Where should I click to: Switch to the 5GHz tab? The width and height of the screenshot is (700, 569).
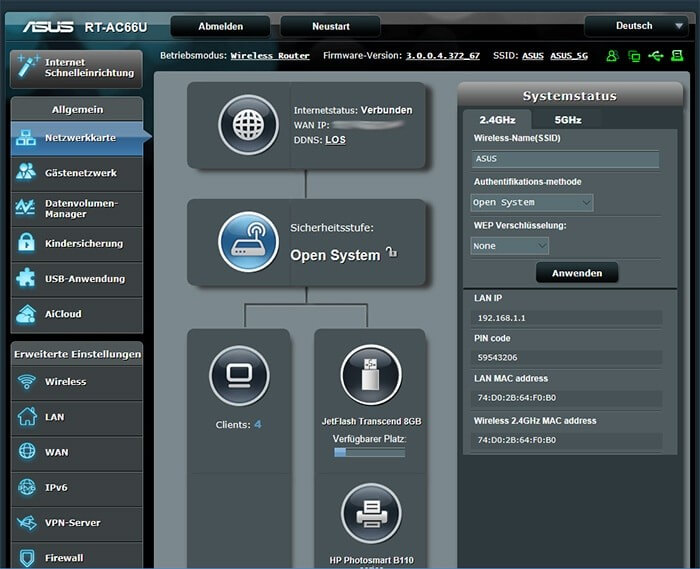568,120
